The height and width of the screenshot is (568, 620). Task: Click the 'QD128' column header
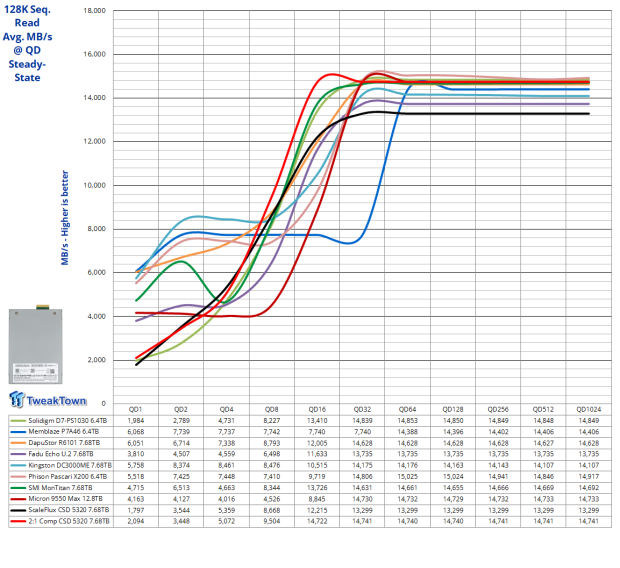453,409
